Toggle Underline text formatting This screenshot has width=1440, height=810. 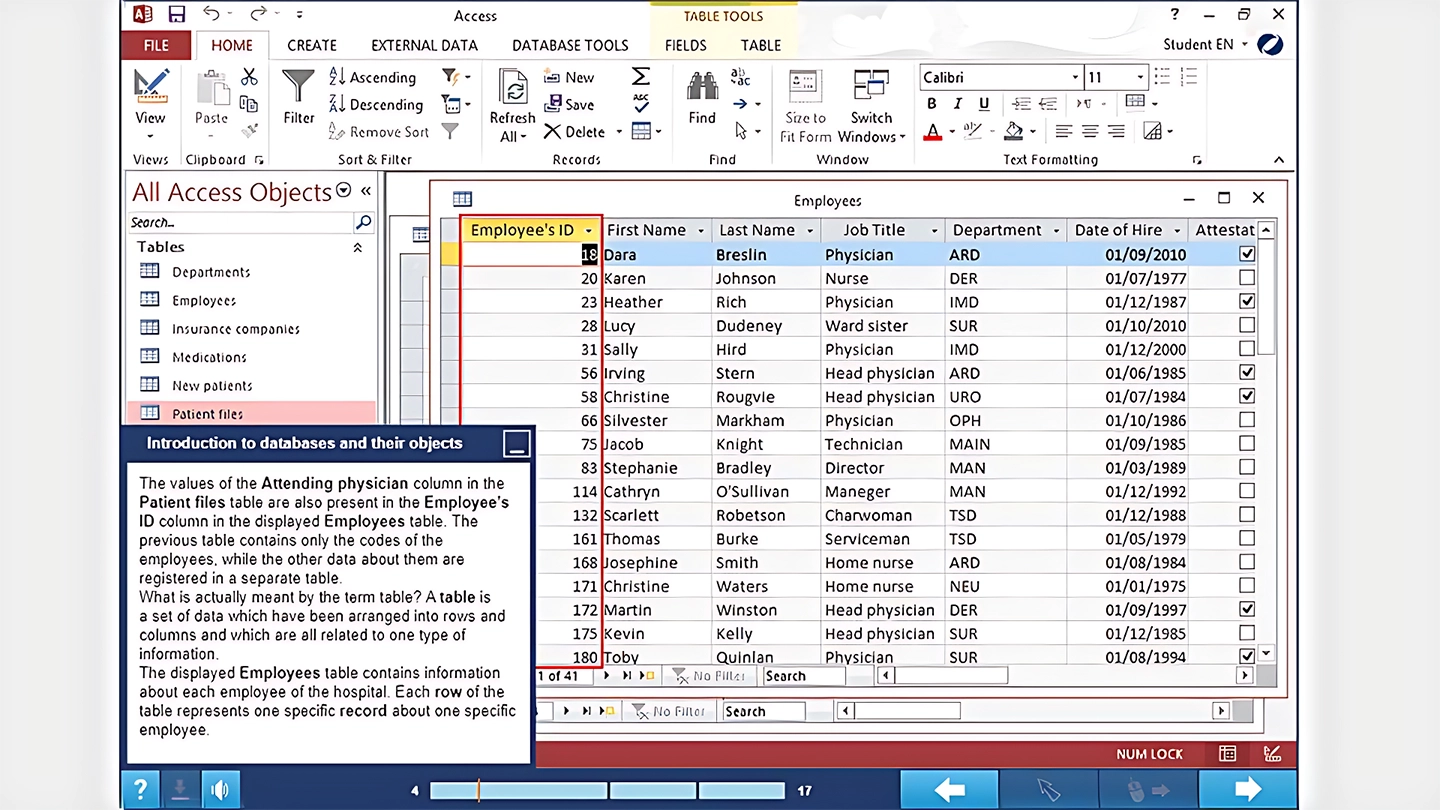(984, 104)
